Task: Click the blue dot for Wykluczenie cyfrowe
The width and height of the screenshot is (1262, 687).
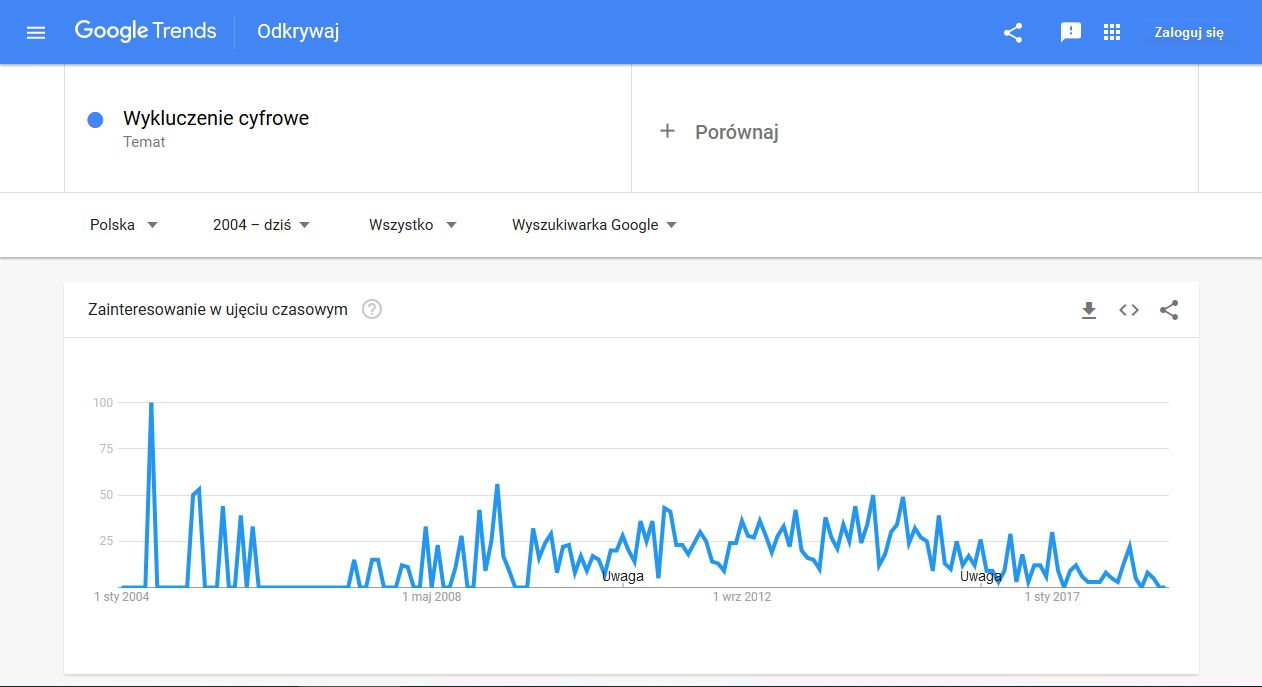Action: point(96,120)
